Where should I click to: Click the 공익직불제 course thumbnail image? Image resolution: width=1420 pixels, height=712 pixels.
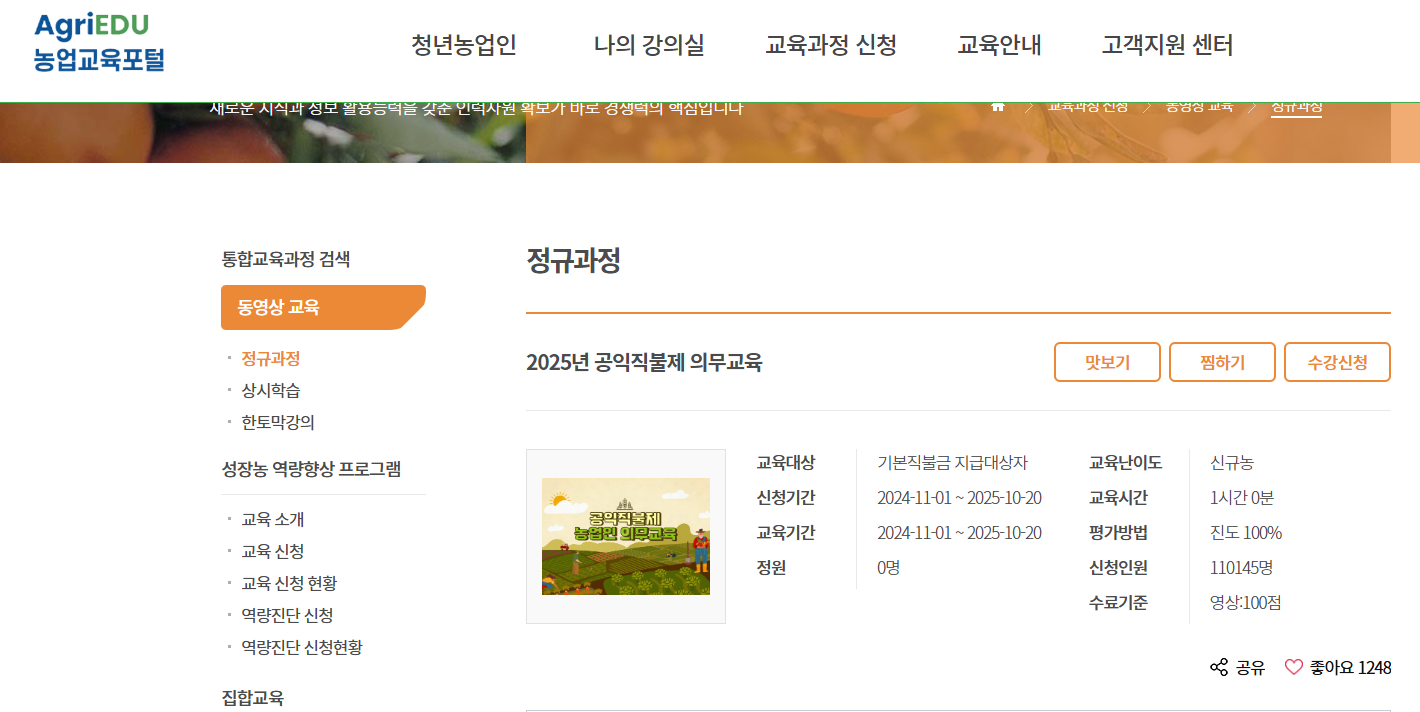tap(625, 534)
